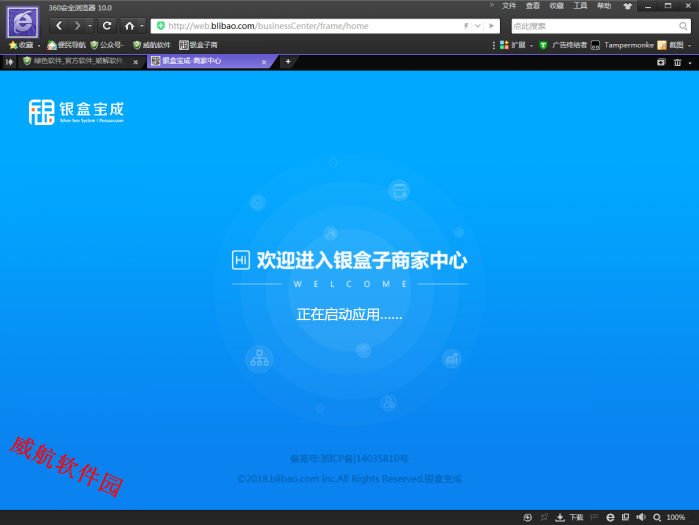Open the 威航软件 bookmark

(152, 45)
